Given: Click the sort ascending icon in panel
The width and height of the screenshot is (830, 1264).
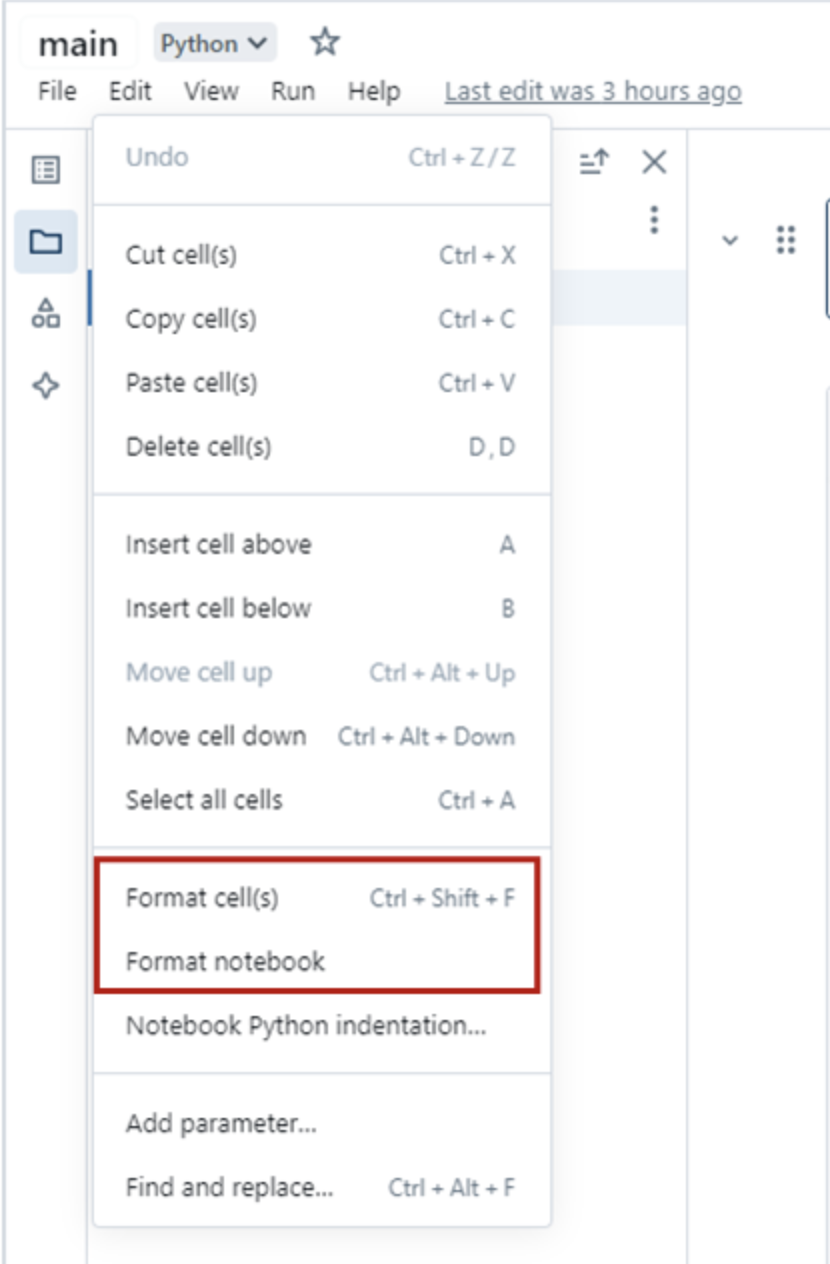Looking at the screenshot, I should tap(595, 162).
